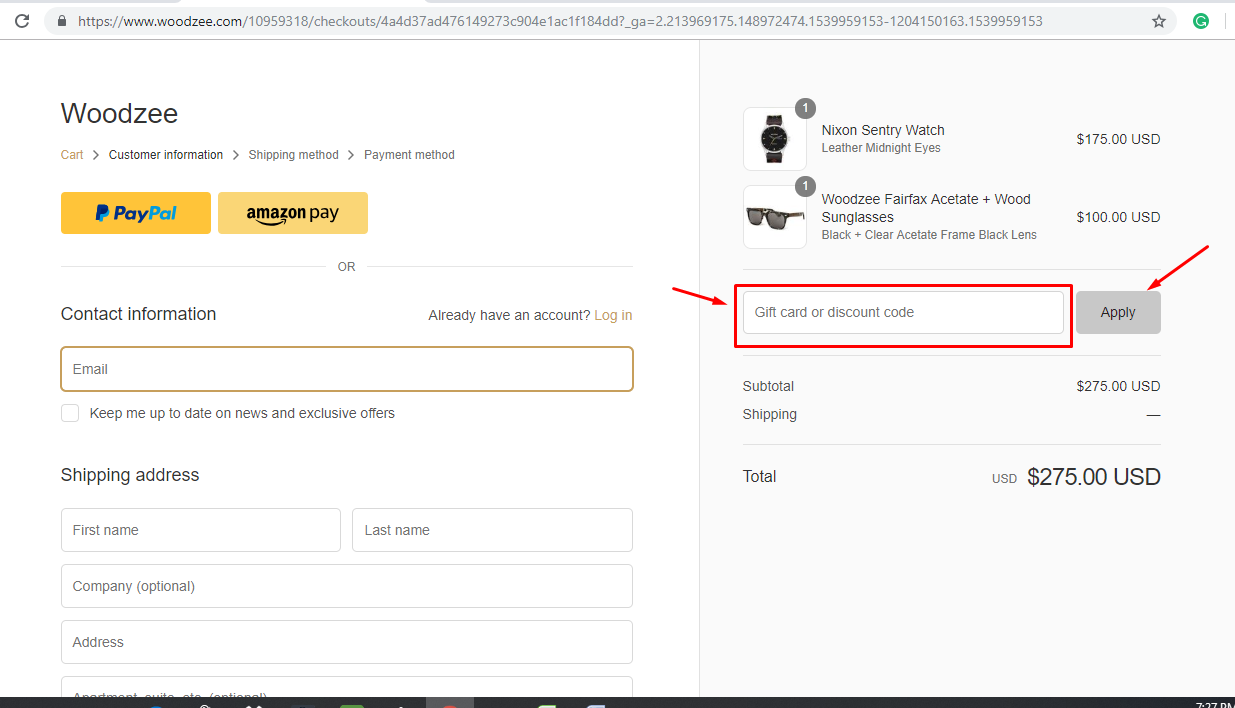Focus the Email input field

[347, 369]
